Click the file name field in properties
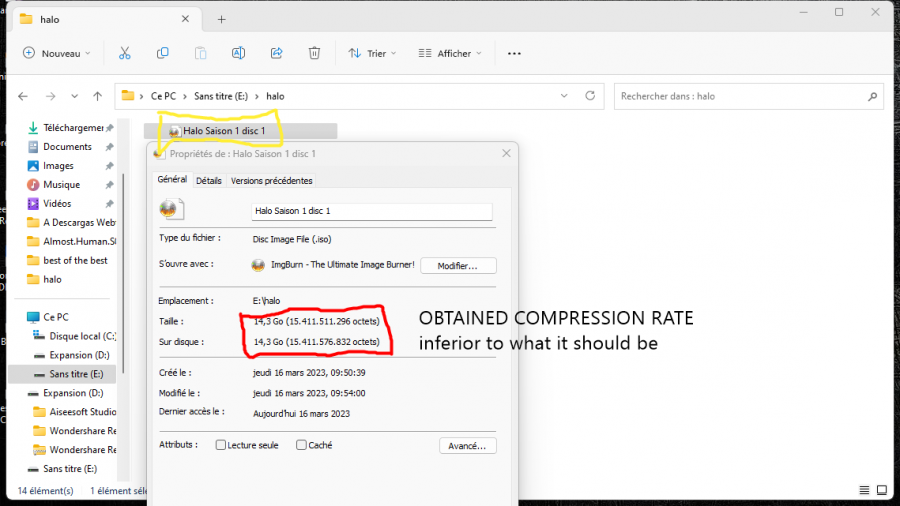Image resolution: width=900 pixels, height=506 pixels. click(x=371, y=211)
